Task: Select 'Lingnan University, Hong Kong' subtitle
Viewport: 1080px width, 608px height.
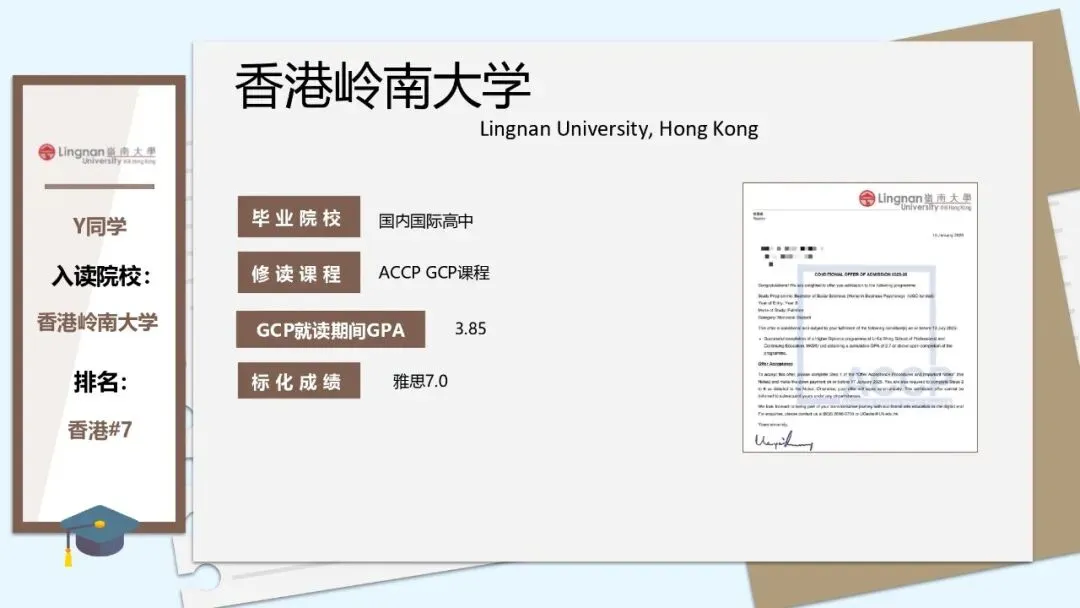Action: tap(619, 129)
